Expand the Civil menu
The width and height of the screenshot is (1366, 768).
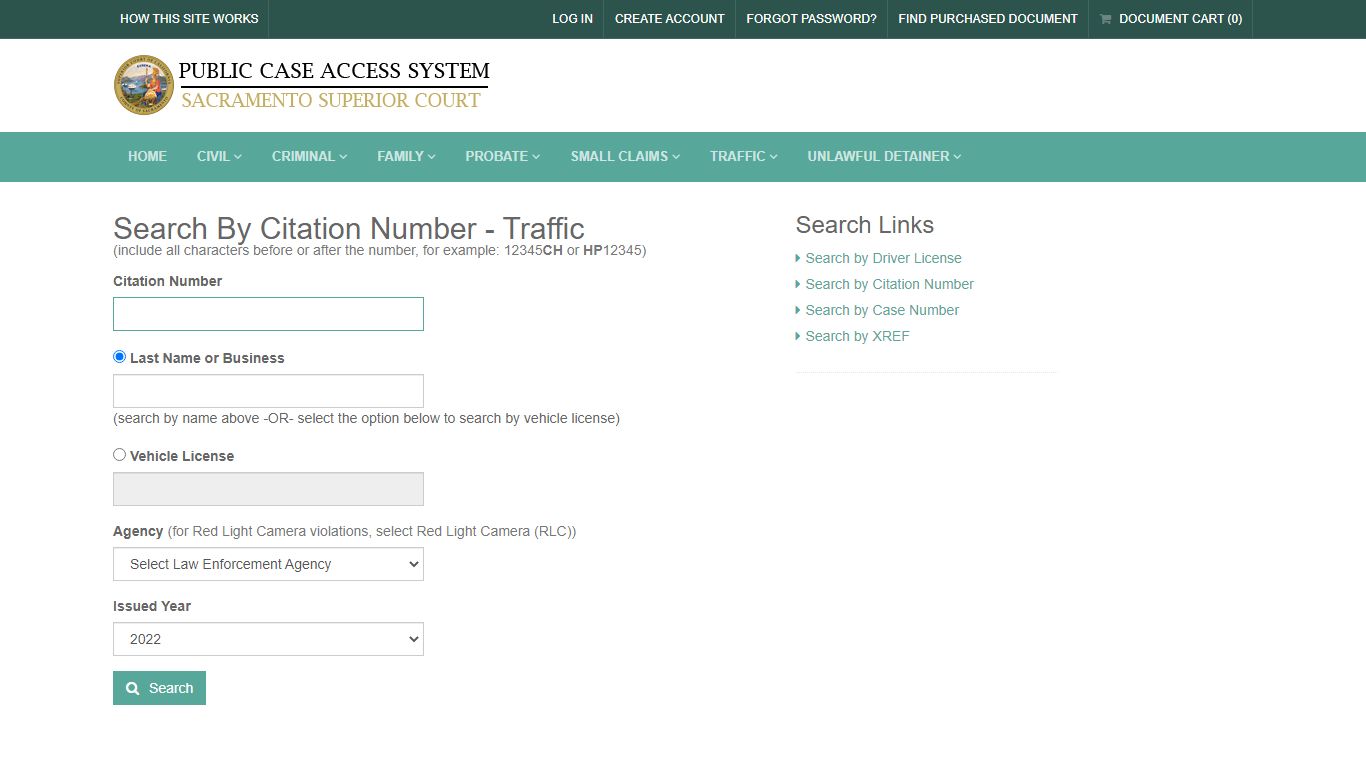coord(219,156)
